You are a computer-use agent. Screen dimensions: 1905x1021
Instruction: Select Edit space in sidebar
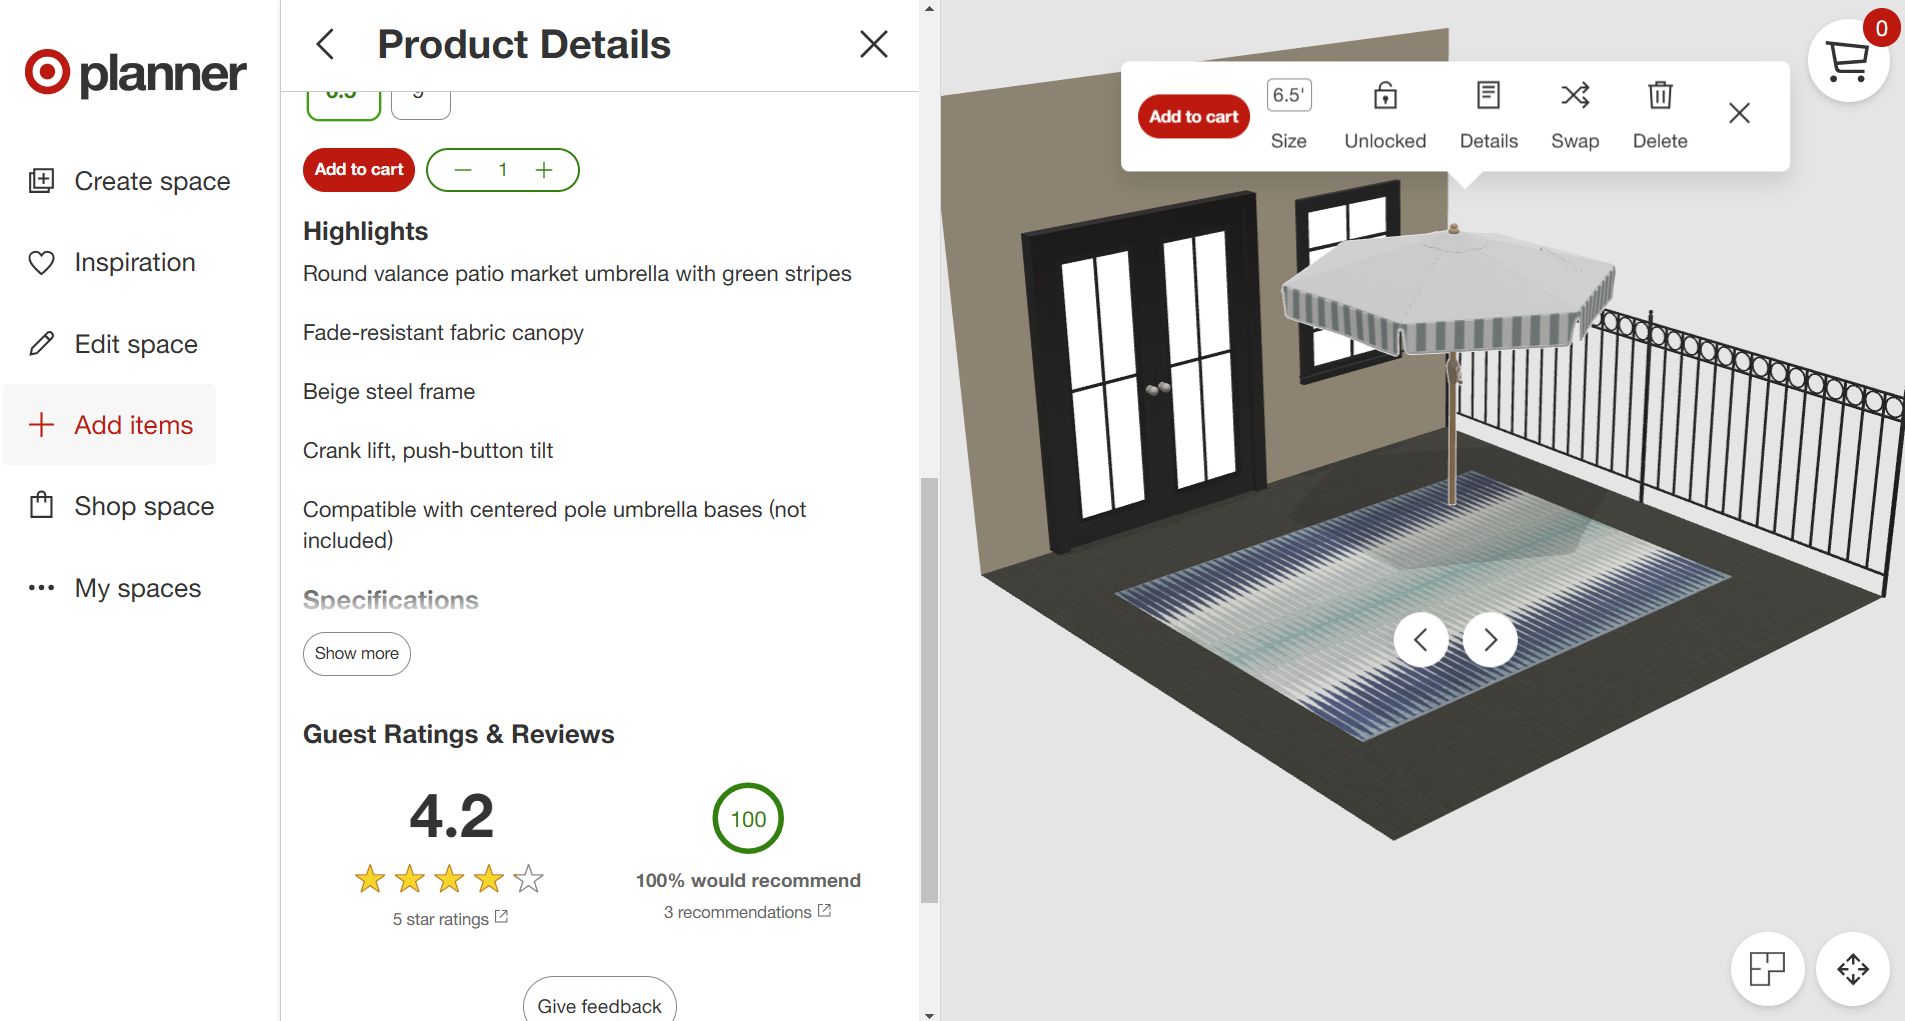click(112, 344)
